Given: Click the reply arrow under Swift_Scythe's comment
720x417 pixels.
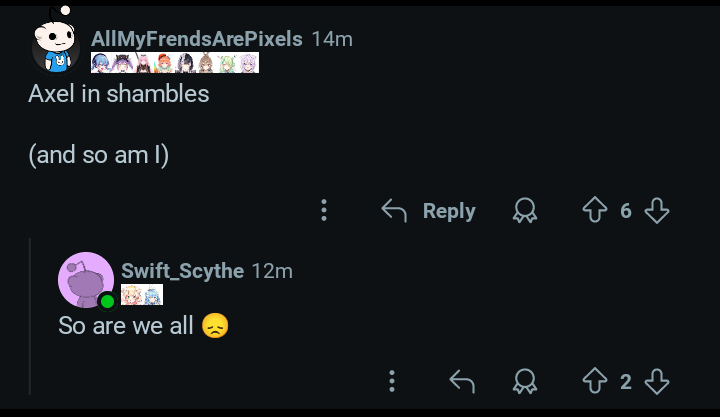Looking at the screenshot, I should click(461, 381).
